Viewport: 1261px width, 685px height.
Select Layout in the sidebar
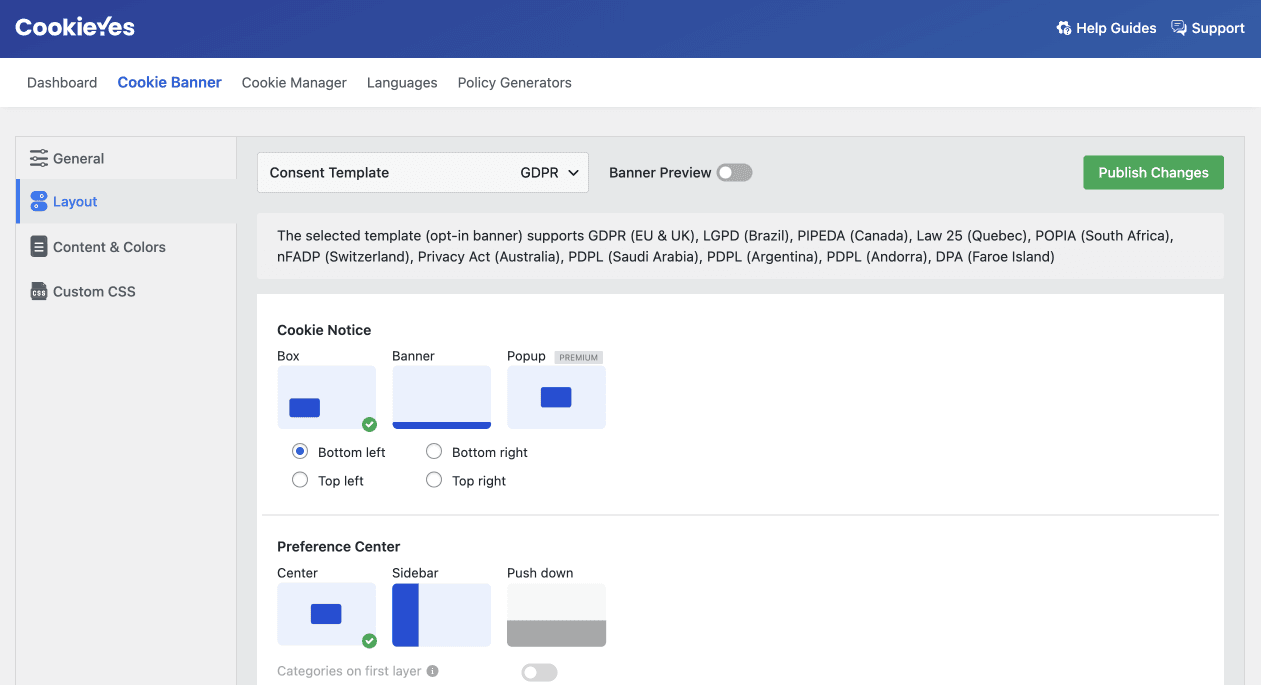[x=126, y=201]
